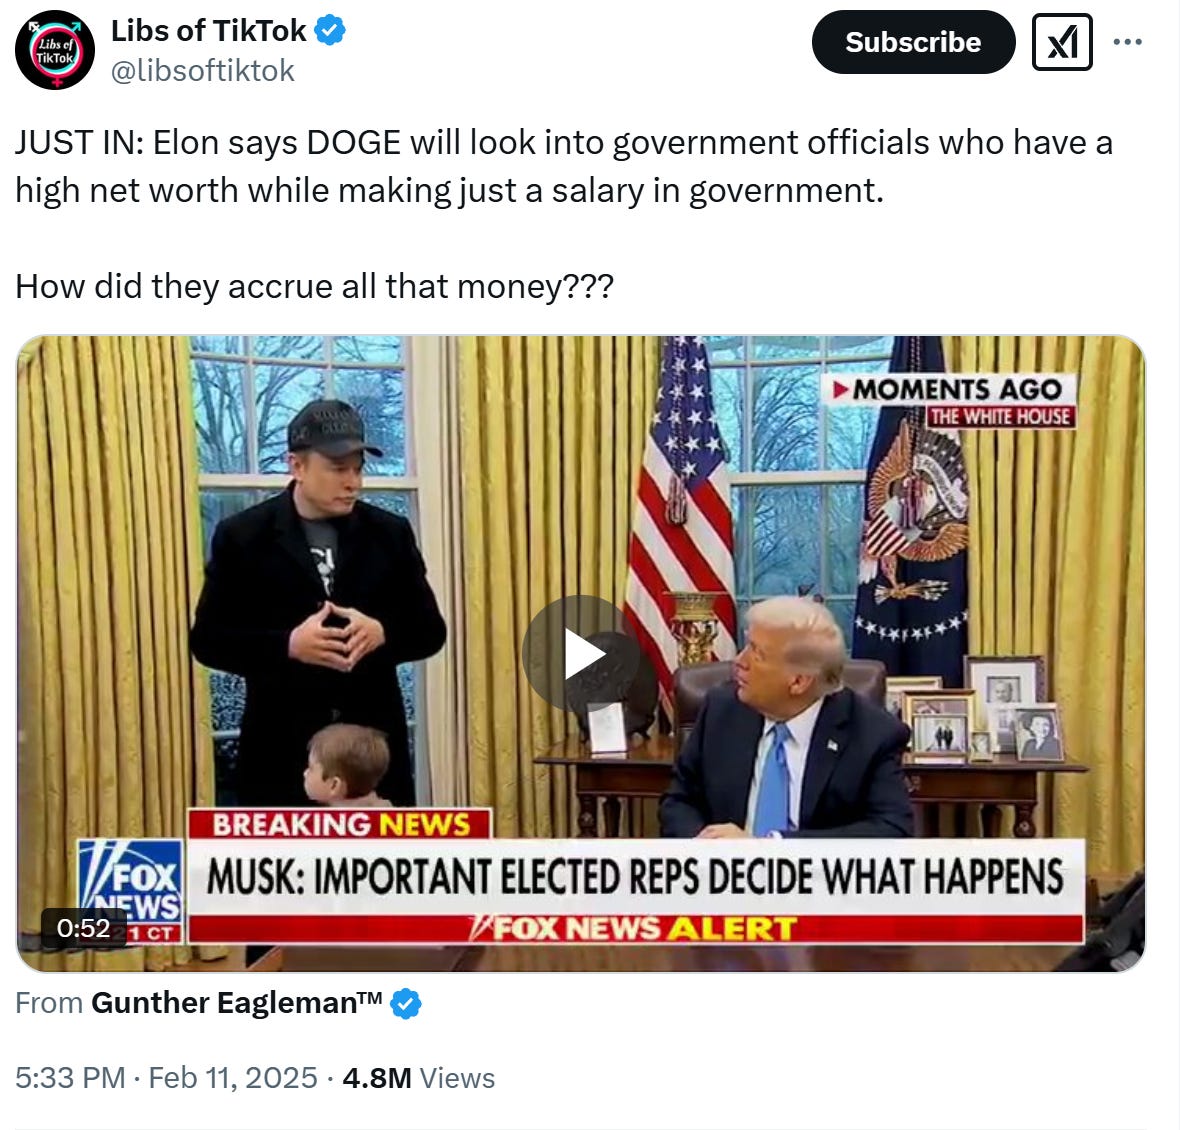Click the MOMENTS AGO badge in the video
Viewport: 1180px width, 1130px height.
[950, 390]
